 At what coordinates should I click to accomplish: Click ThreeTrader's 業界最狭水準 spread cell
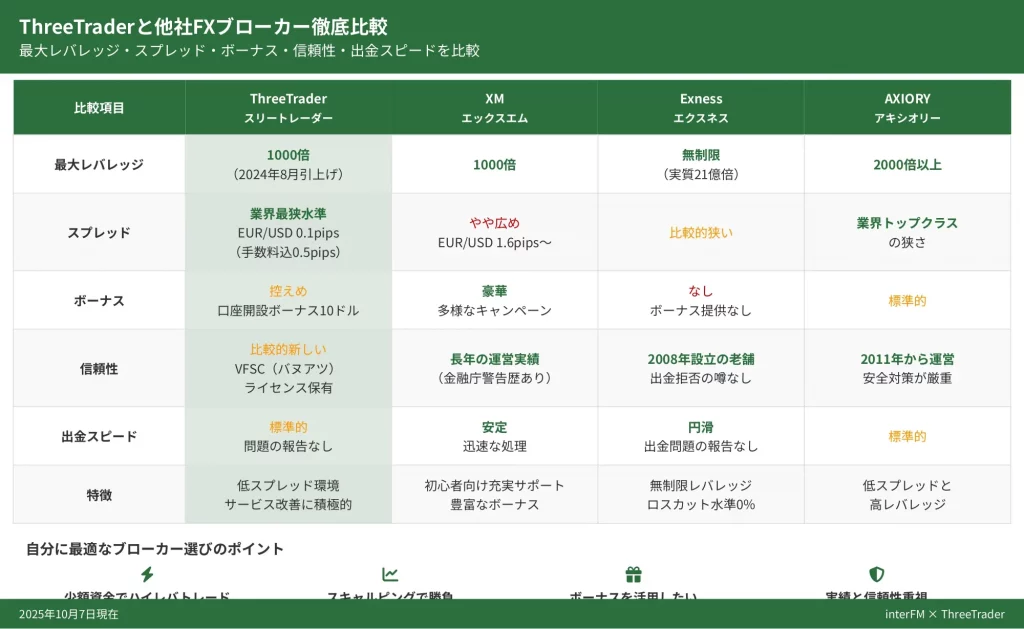pos(288,233)
